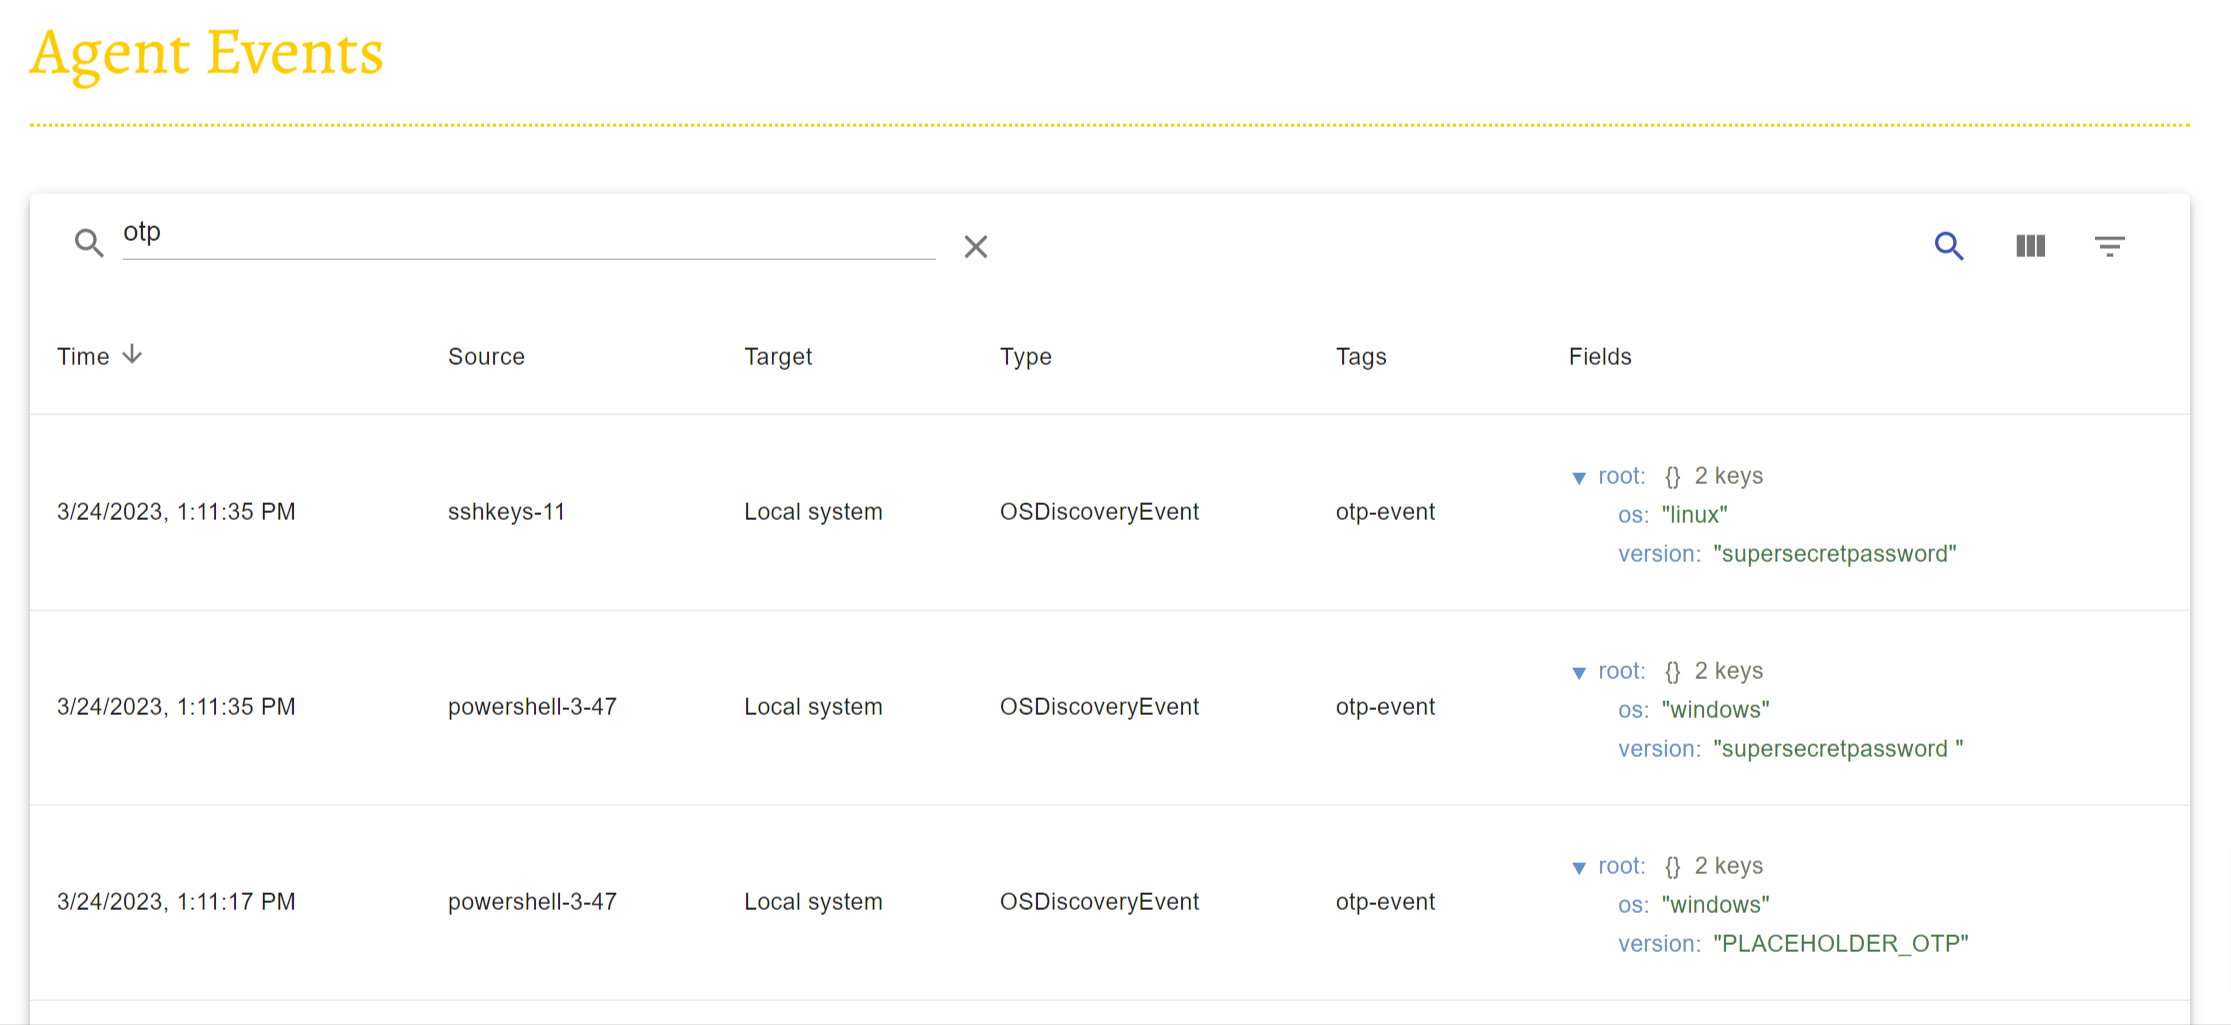Viewport: 2231px width, 1025px height.
Task: Click the version value "supersecretpassword " in the windows row
Action: point(1838,749)
